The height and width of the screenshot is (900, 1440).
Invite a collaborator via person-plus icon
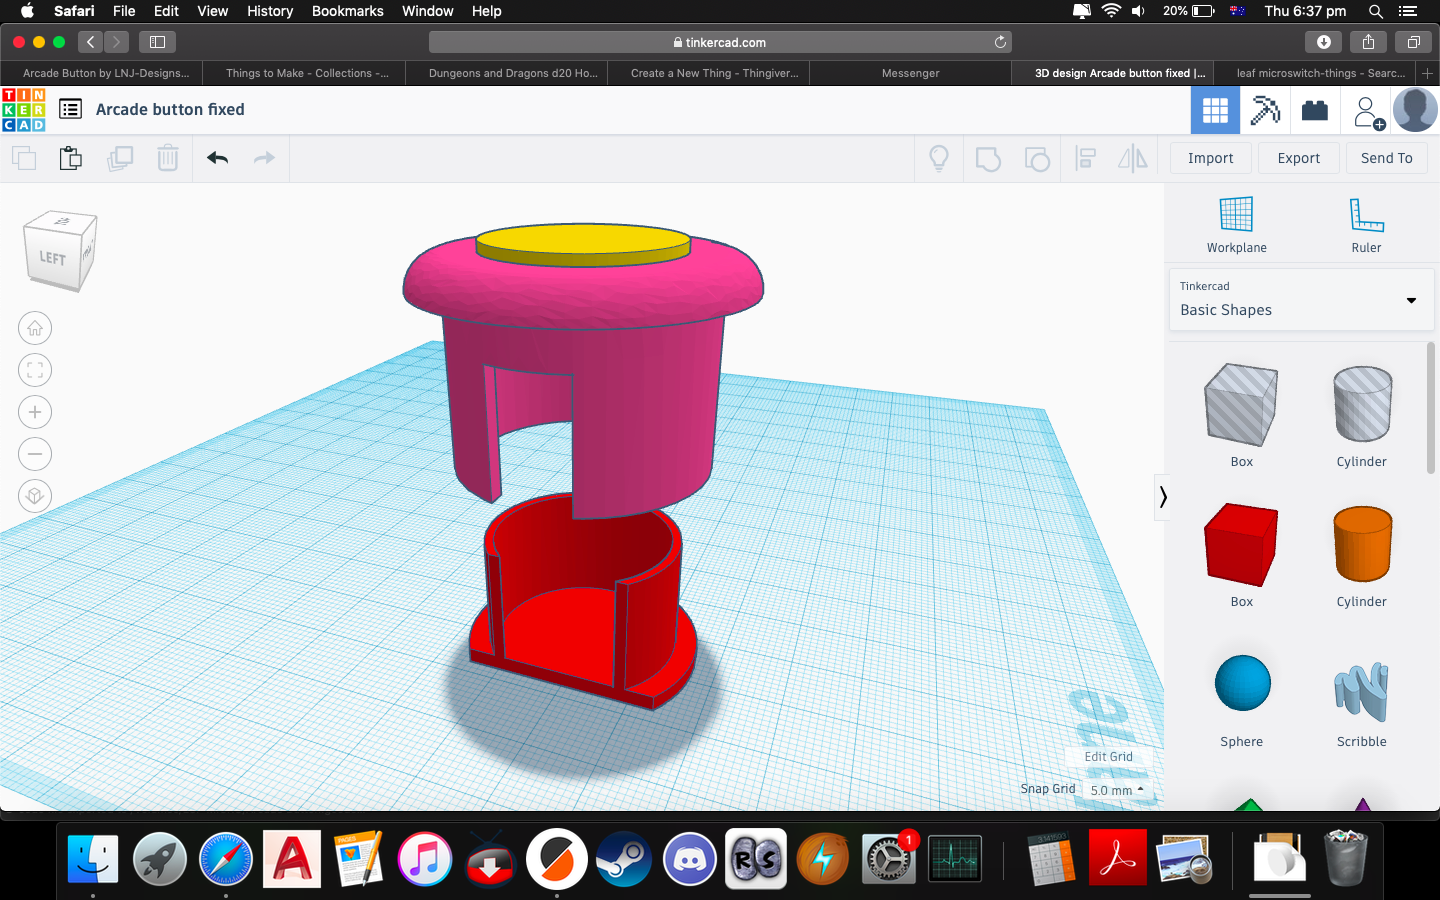(1367, 111)
